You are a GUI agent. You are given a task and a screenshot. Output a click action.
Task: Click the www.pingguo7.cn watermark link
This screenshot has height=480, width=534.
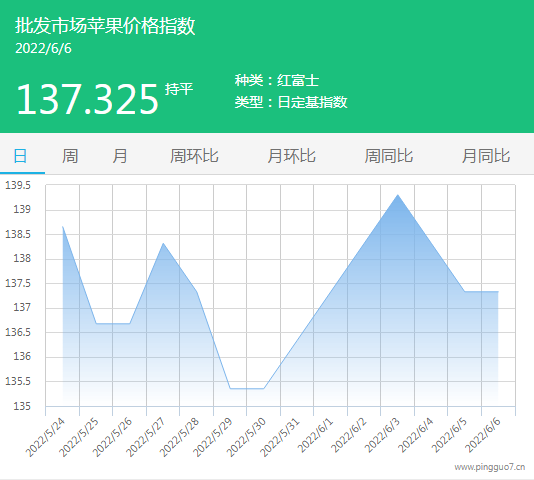point(489,467)
